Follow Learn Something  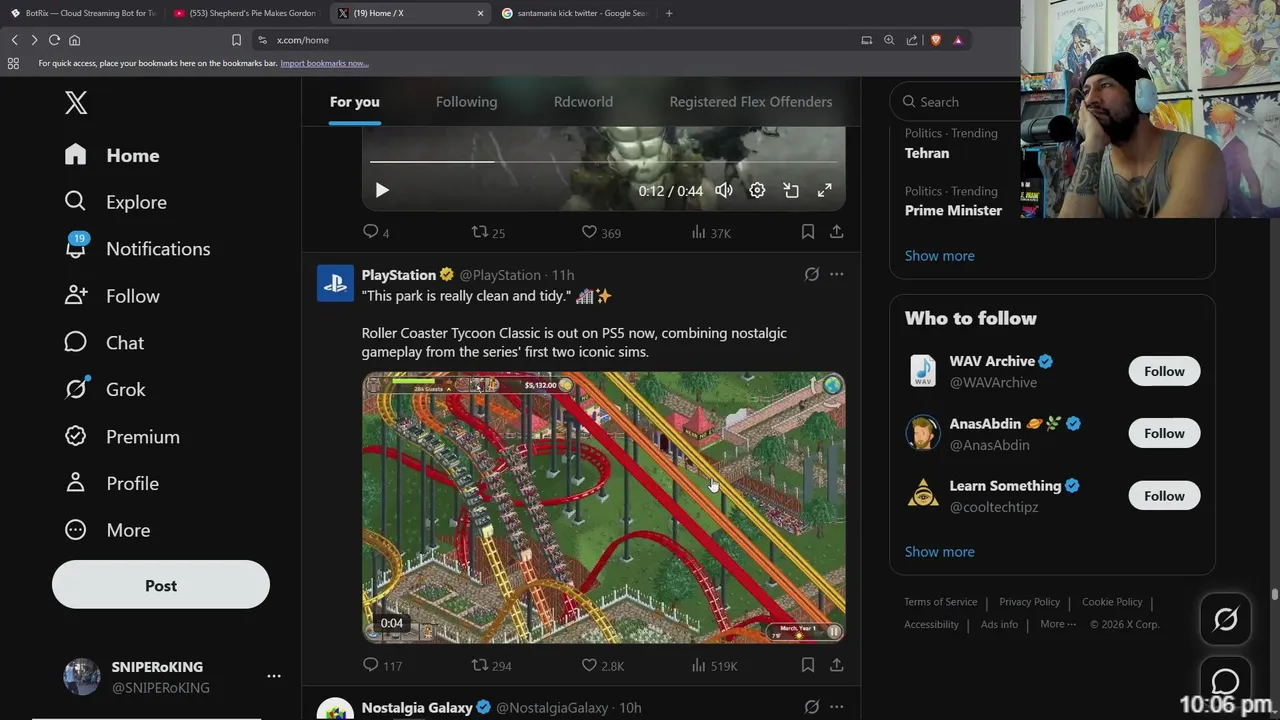pyautogui.click(x=1164, y=496)
